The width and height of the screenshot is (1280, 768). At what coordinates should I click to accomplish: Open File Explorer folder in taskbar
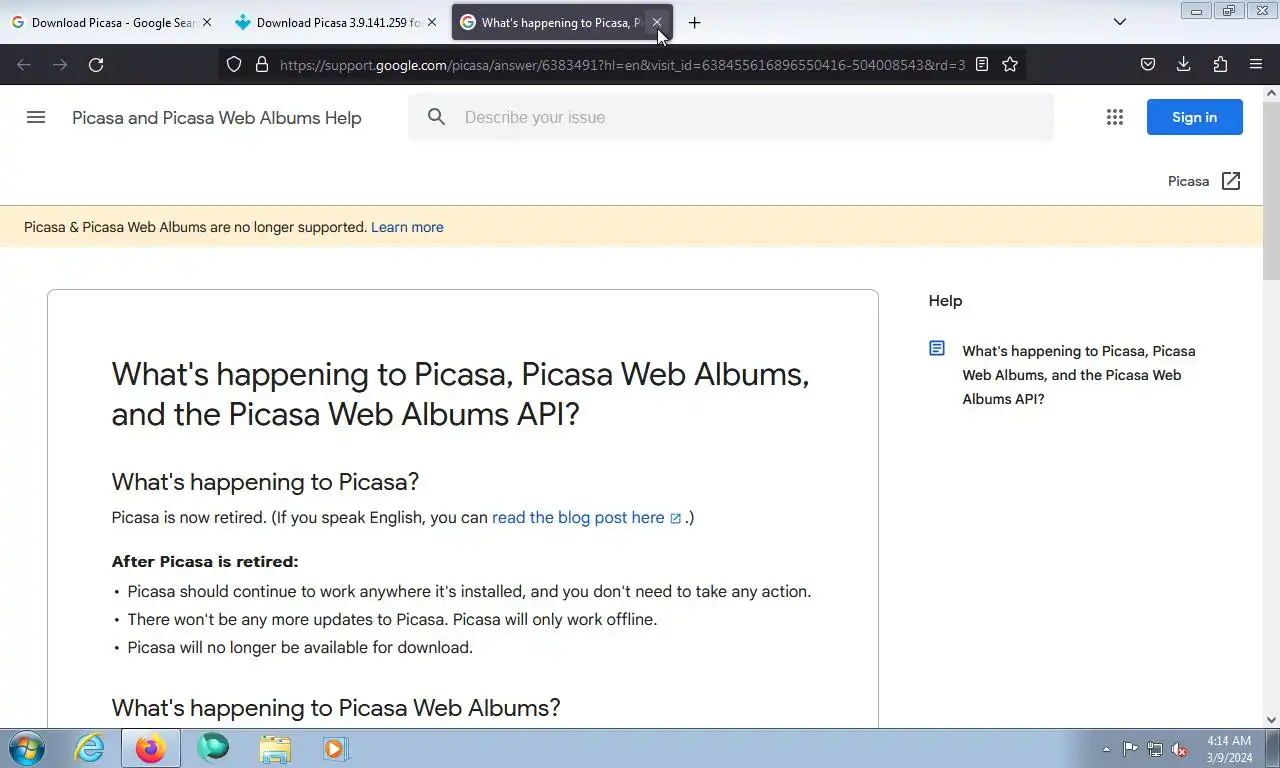coord(275,748)
